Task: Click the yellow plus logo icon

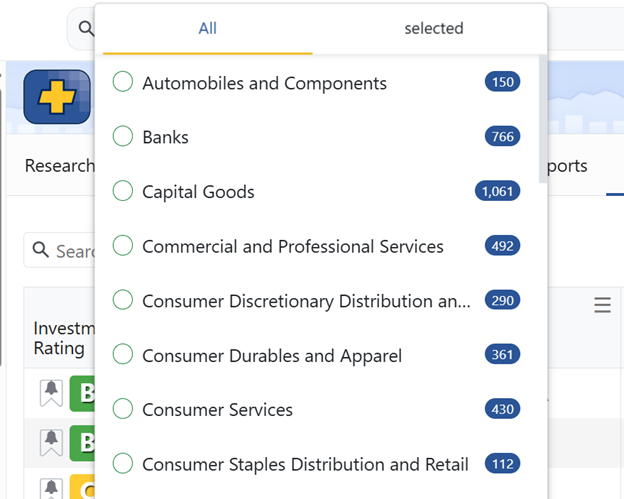Action: click(x=57, y=97)
